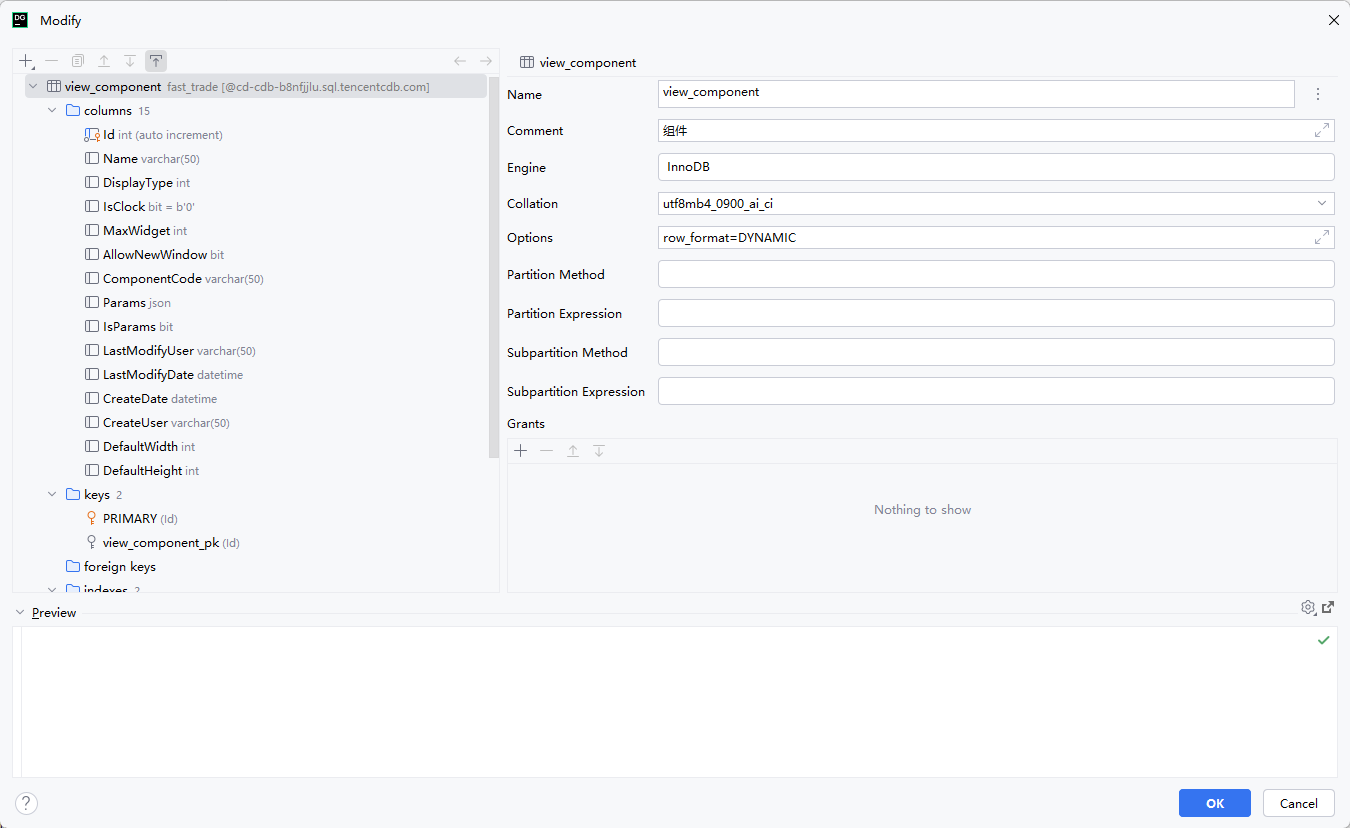
Task: Click the duplicate object icon in tree toolbar
Action: [x=78, y=61]
